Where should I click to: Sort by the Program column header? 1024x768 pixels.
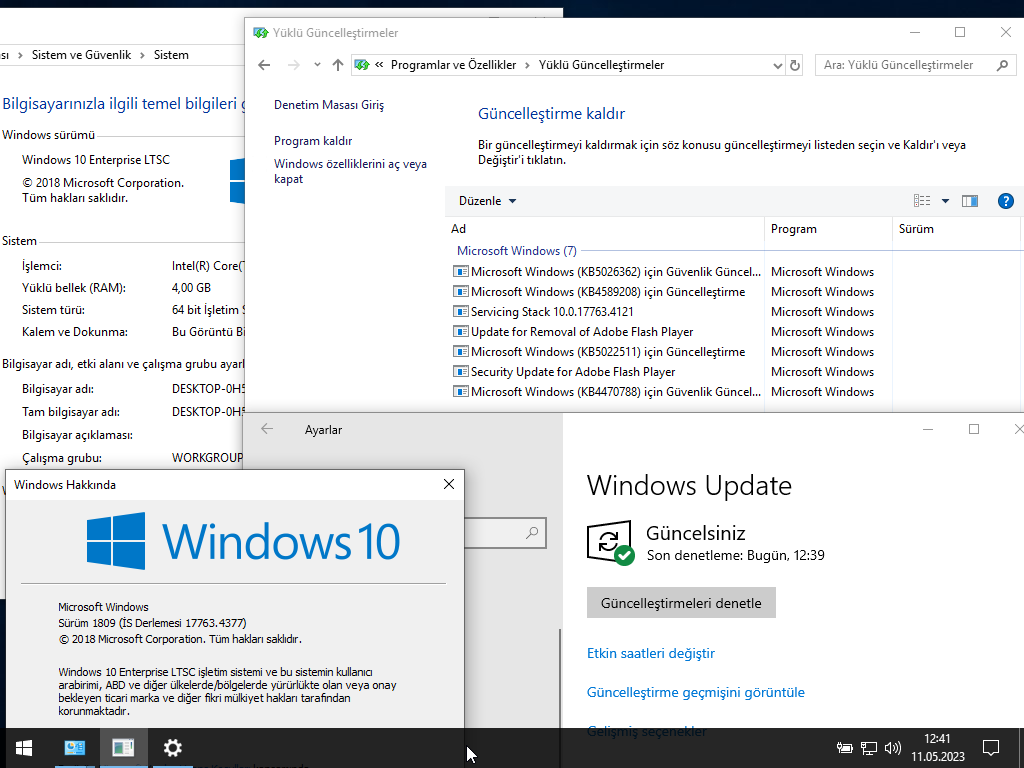828,229
